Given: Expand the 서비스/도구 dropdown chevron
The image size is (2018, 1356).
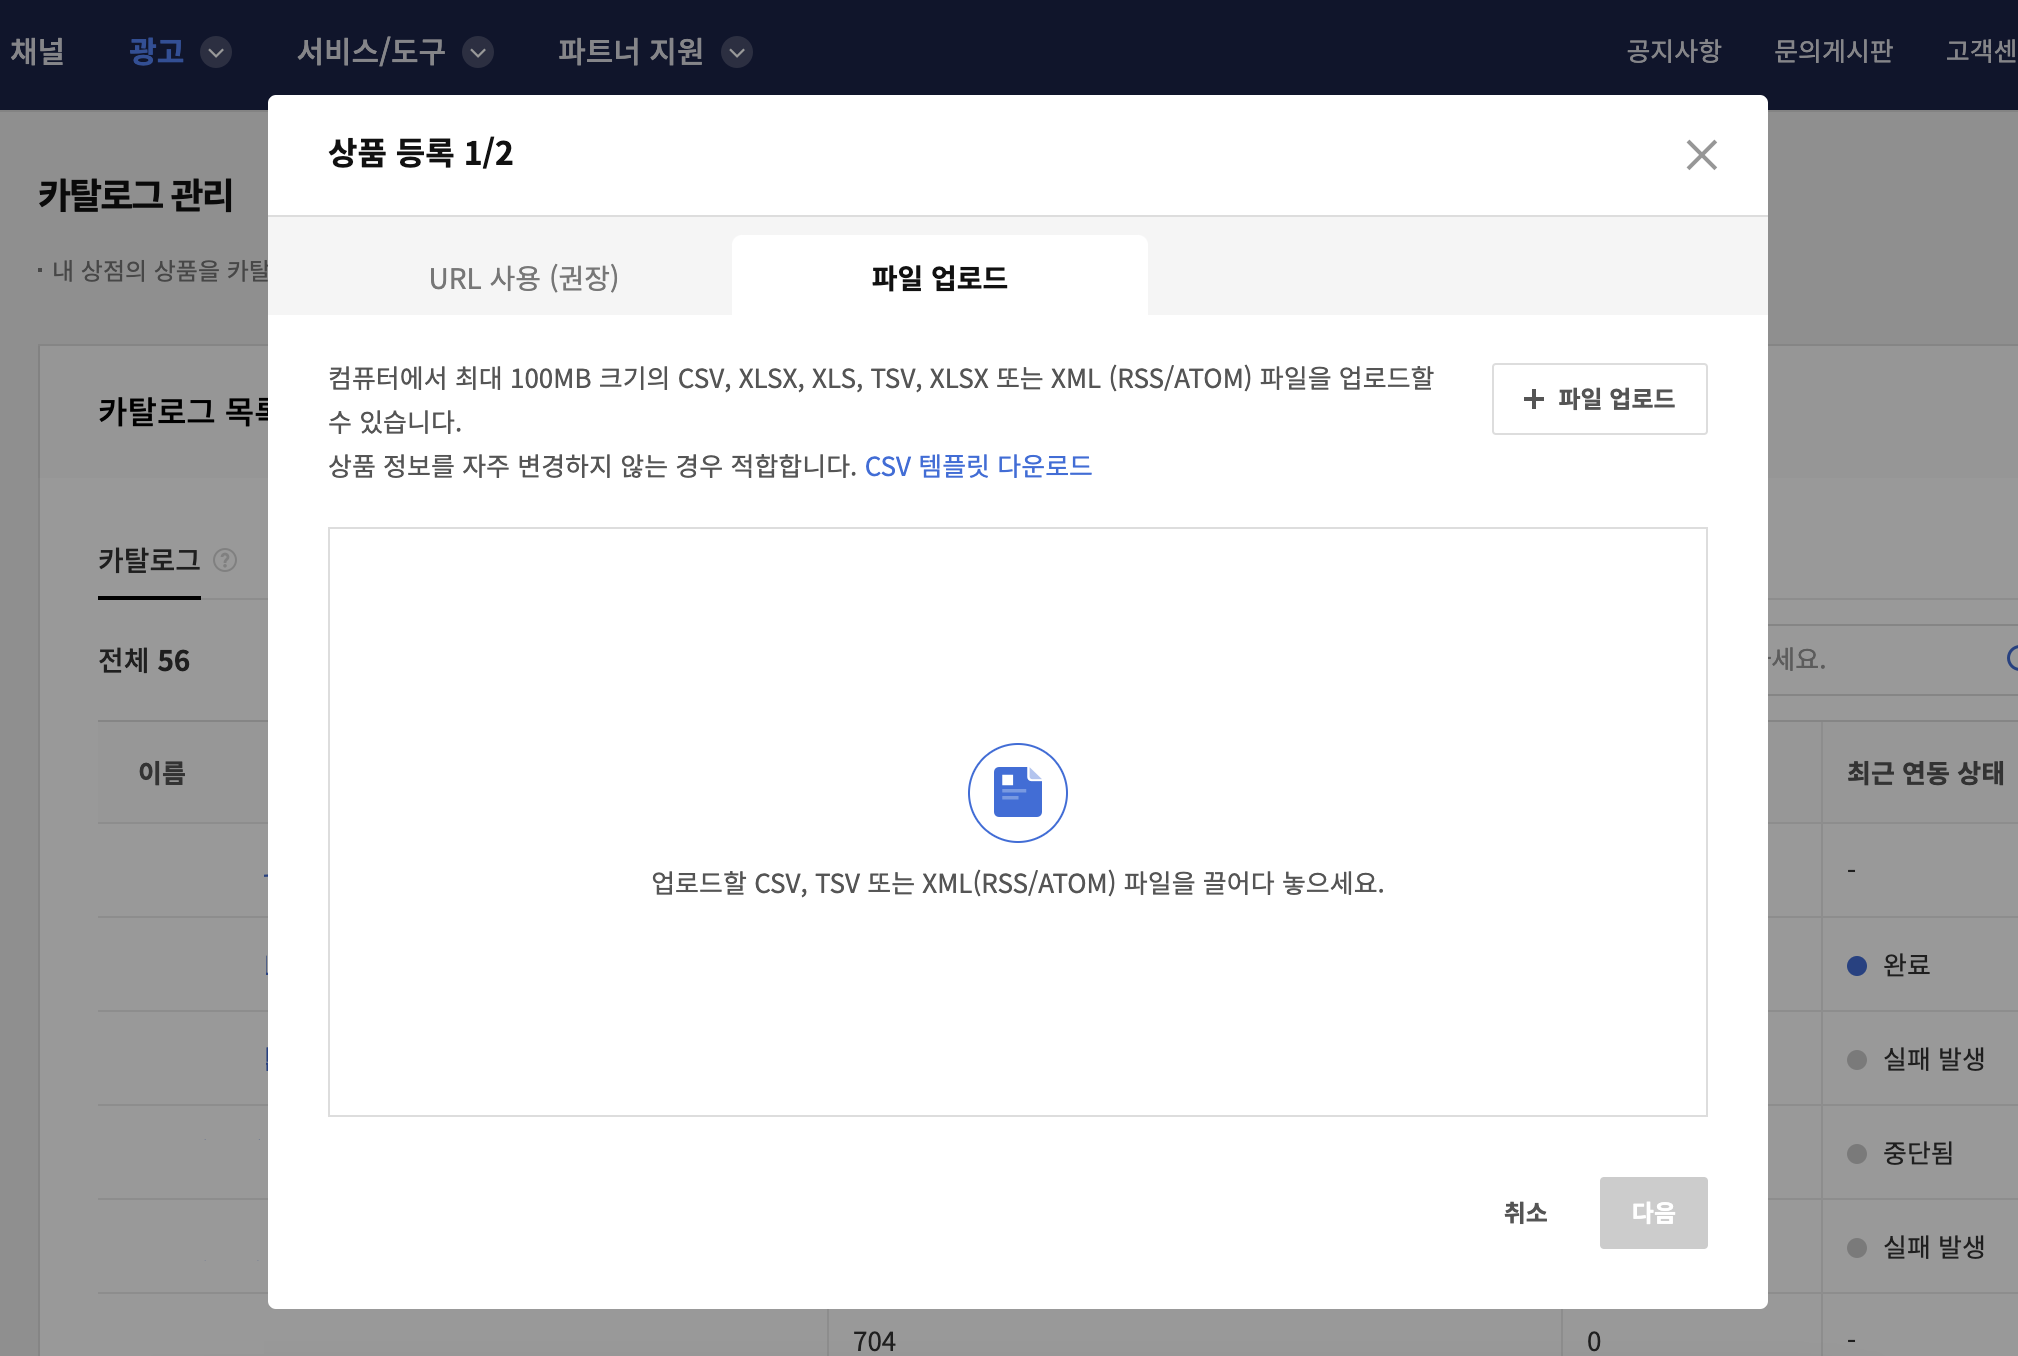Looking at the screenshot, I should [478, 52].
